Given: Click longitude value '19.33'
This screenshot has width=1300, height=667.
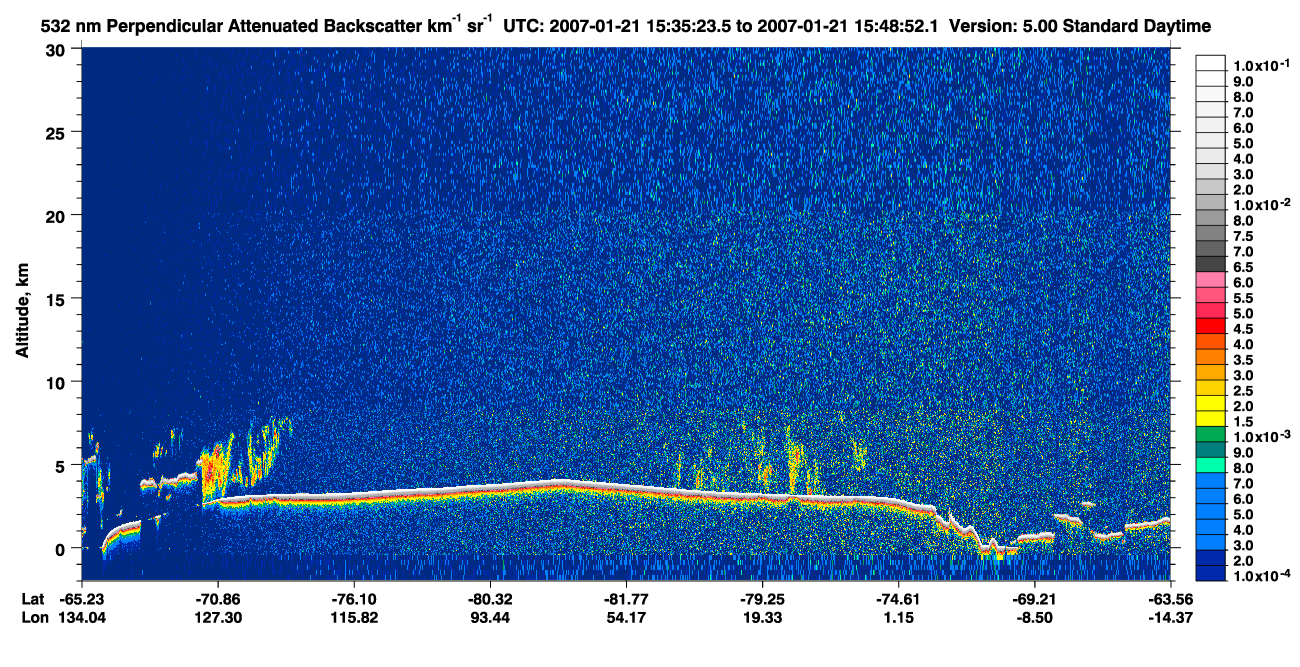Looking at the screenshot, I should point(762,617).
